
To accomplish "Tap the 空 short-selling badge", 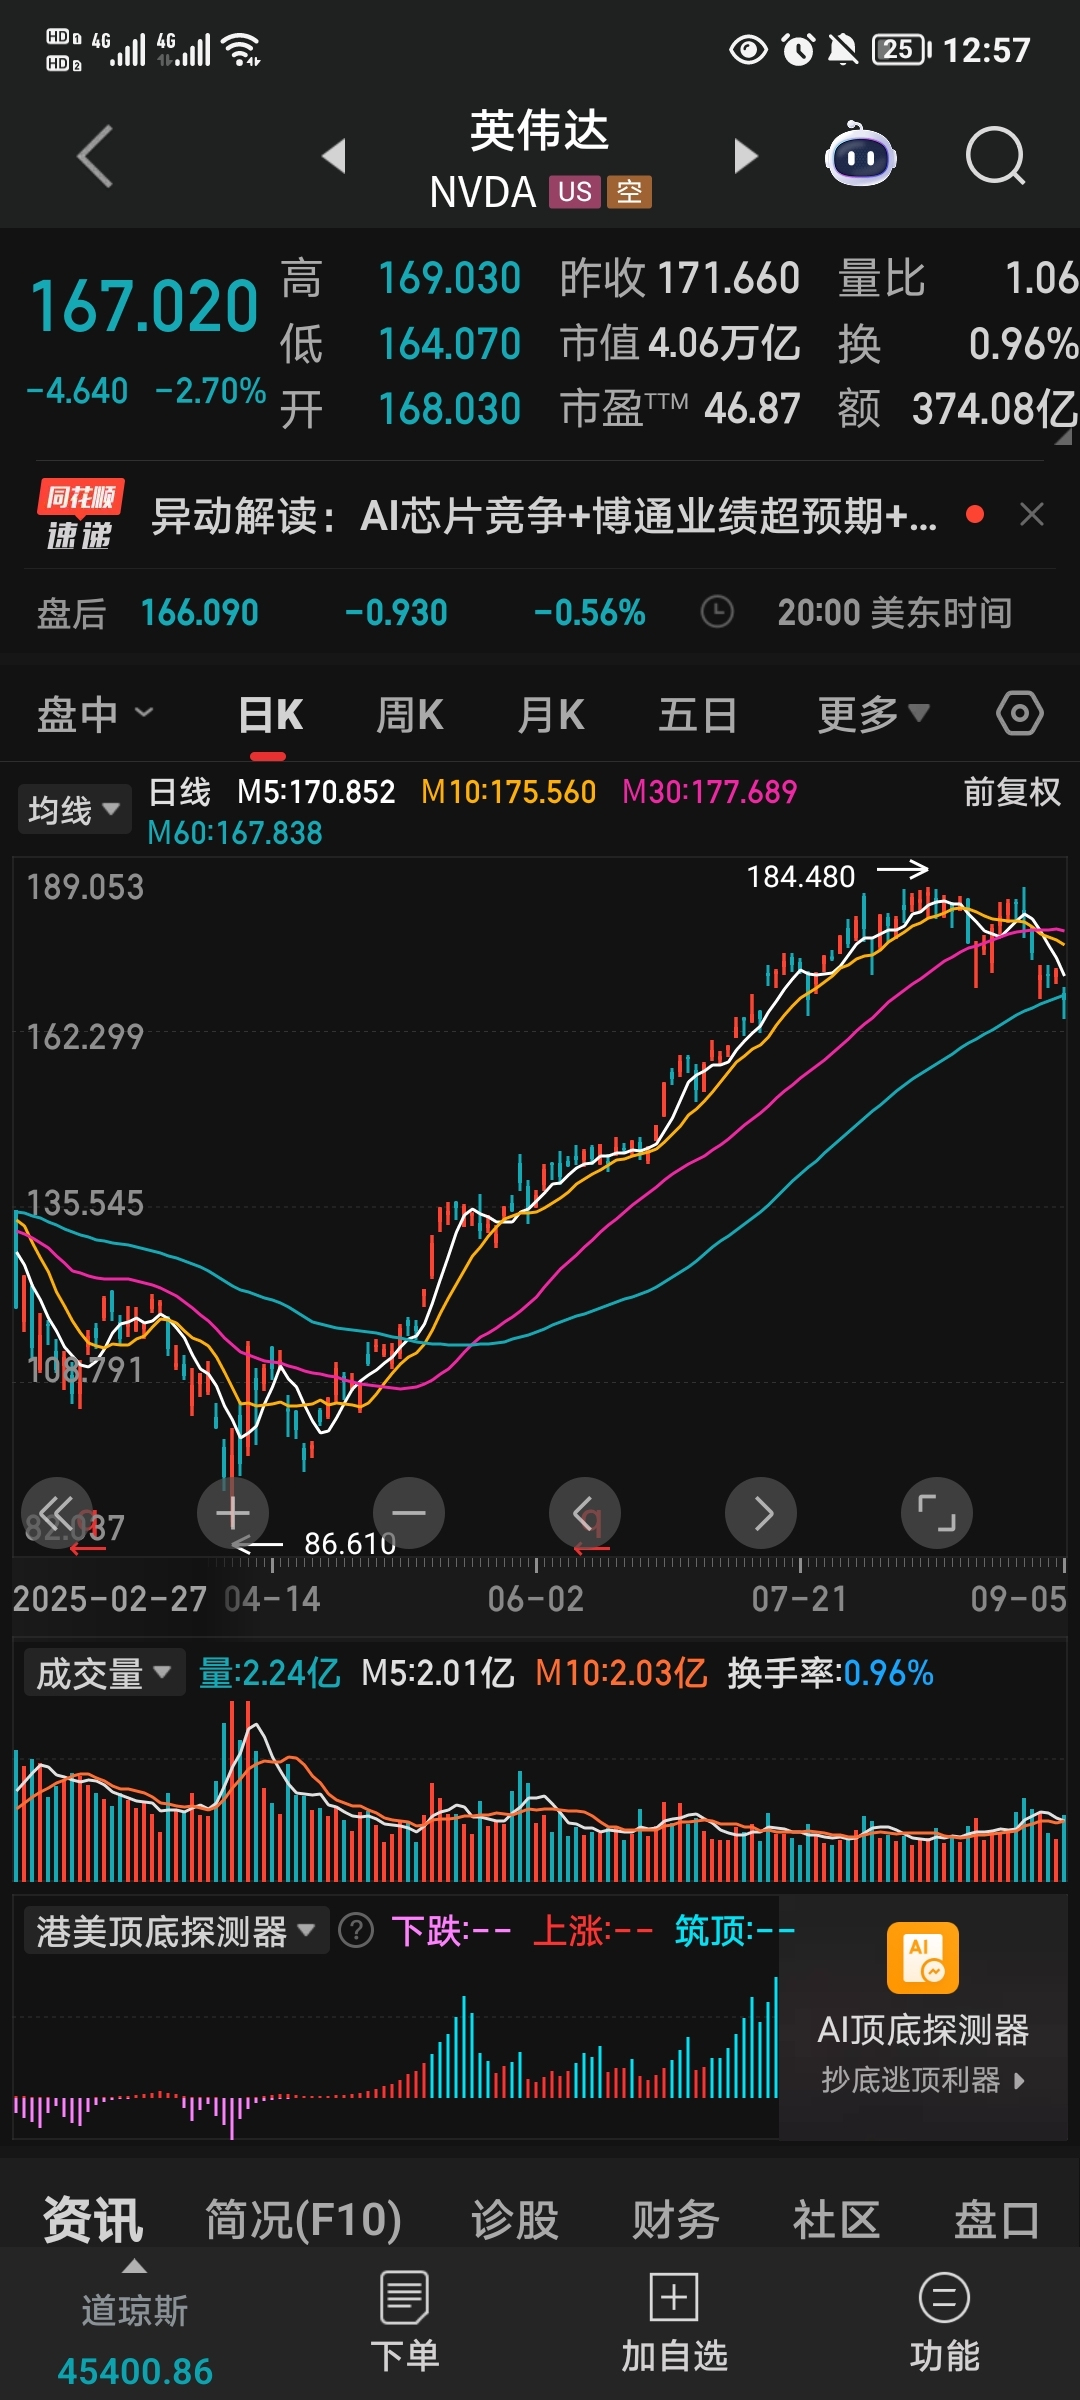I will coord(629,192).
